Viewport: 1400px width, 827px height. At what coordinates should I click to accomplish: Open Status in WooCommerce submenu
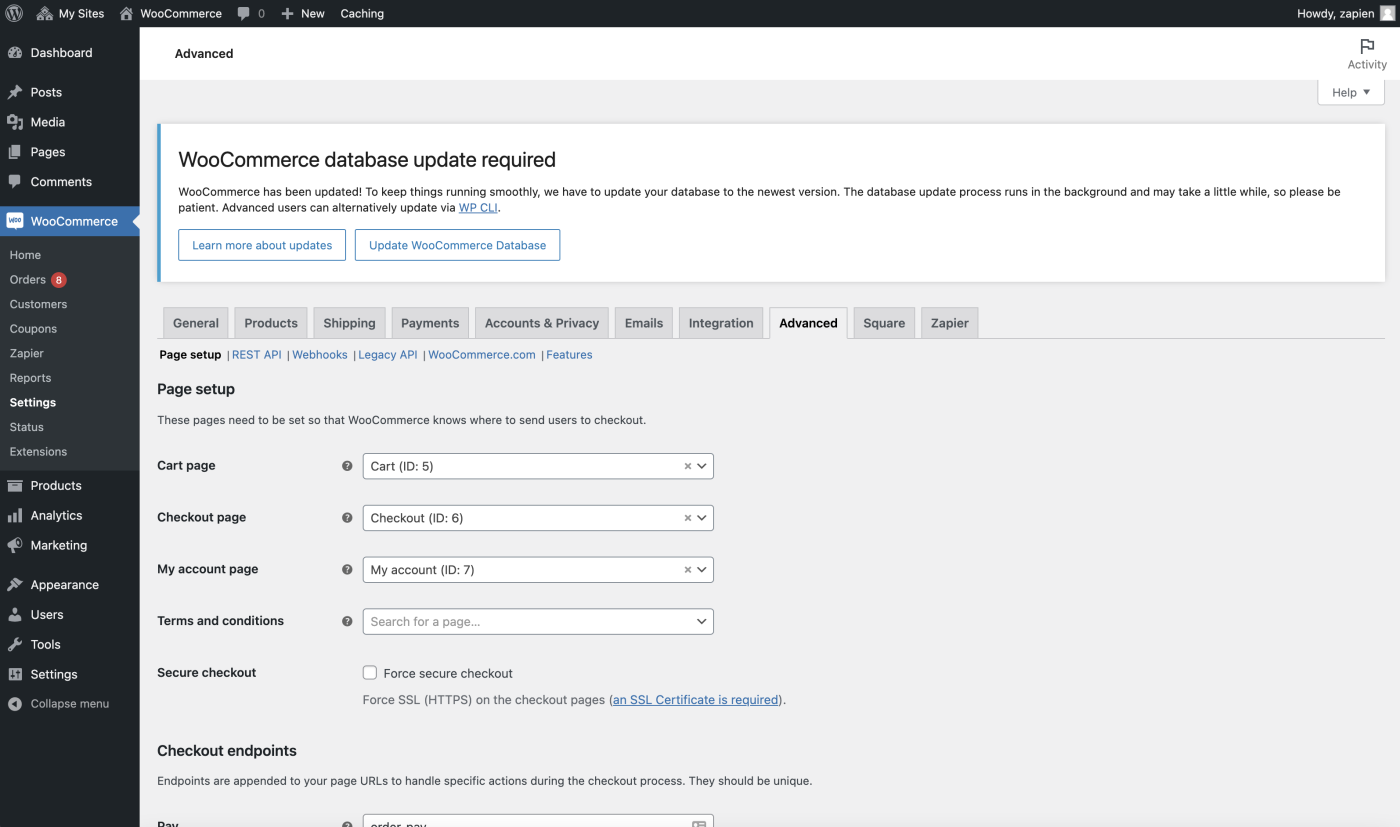[27, 427]
